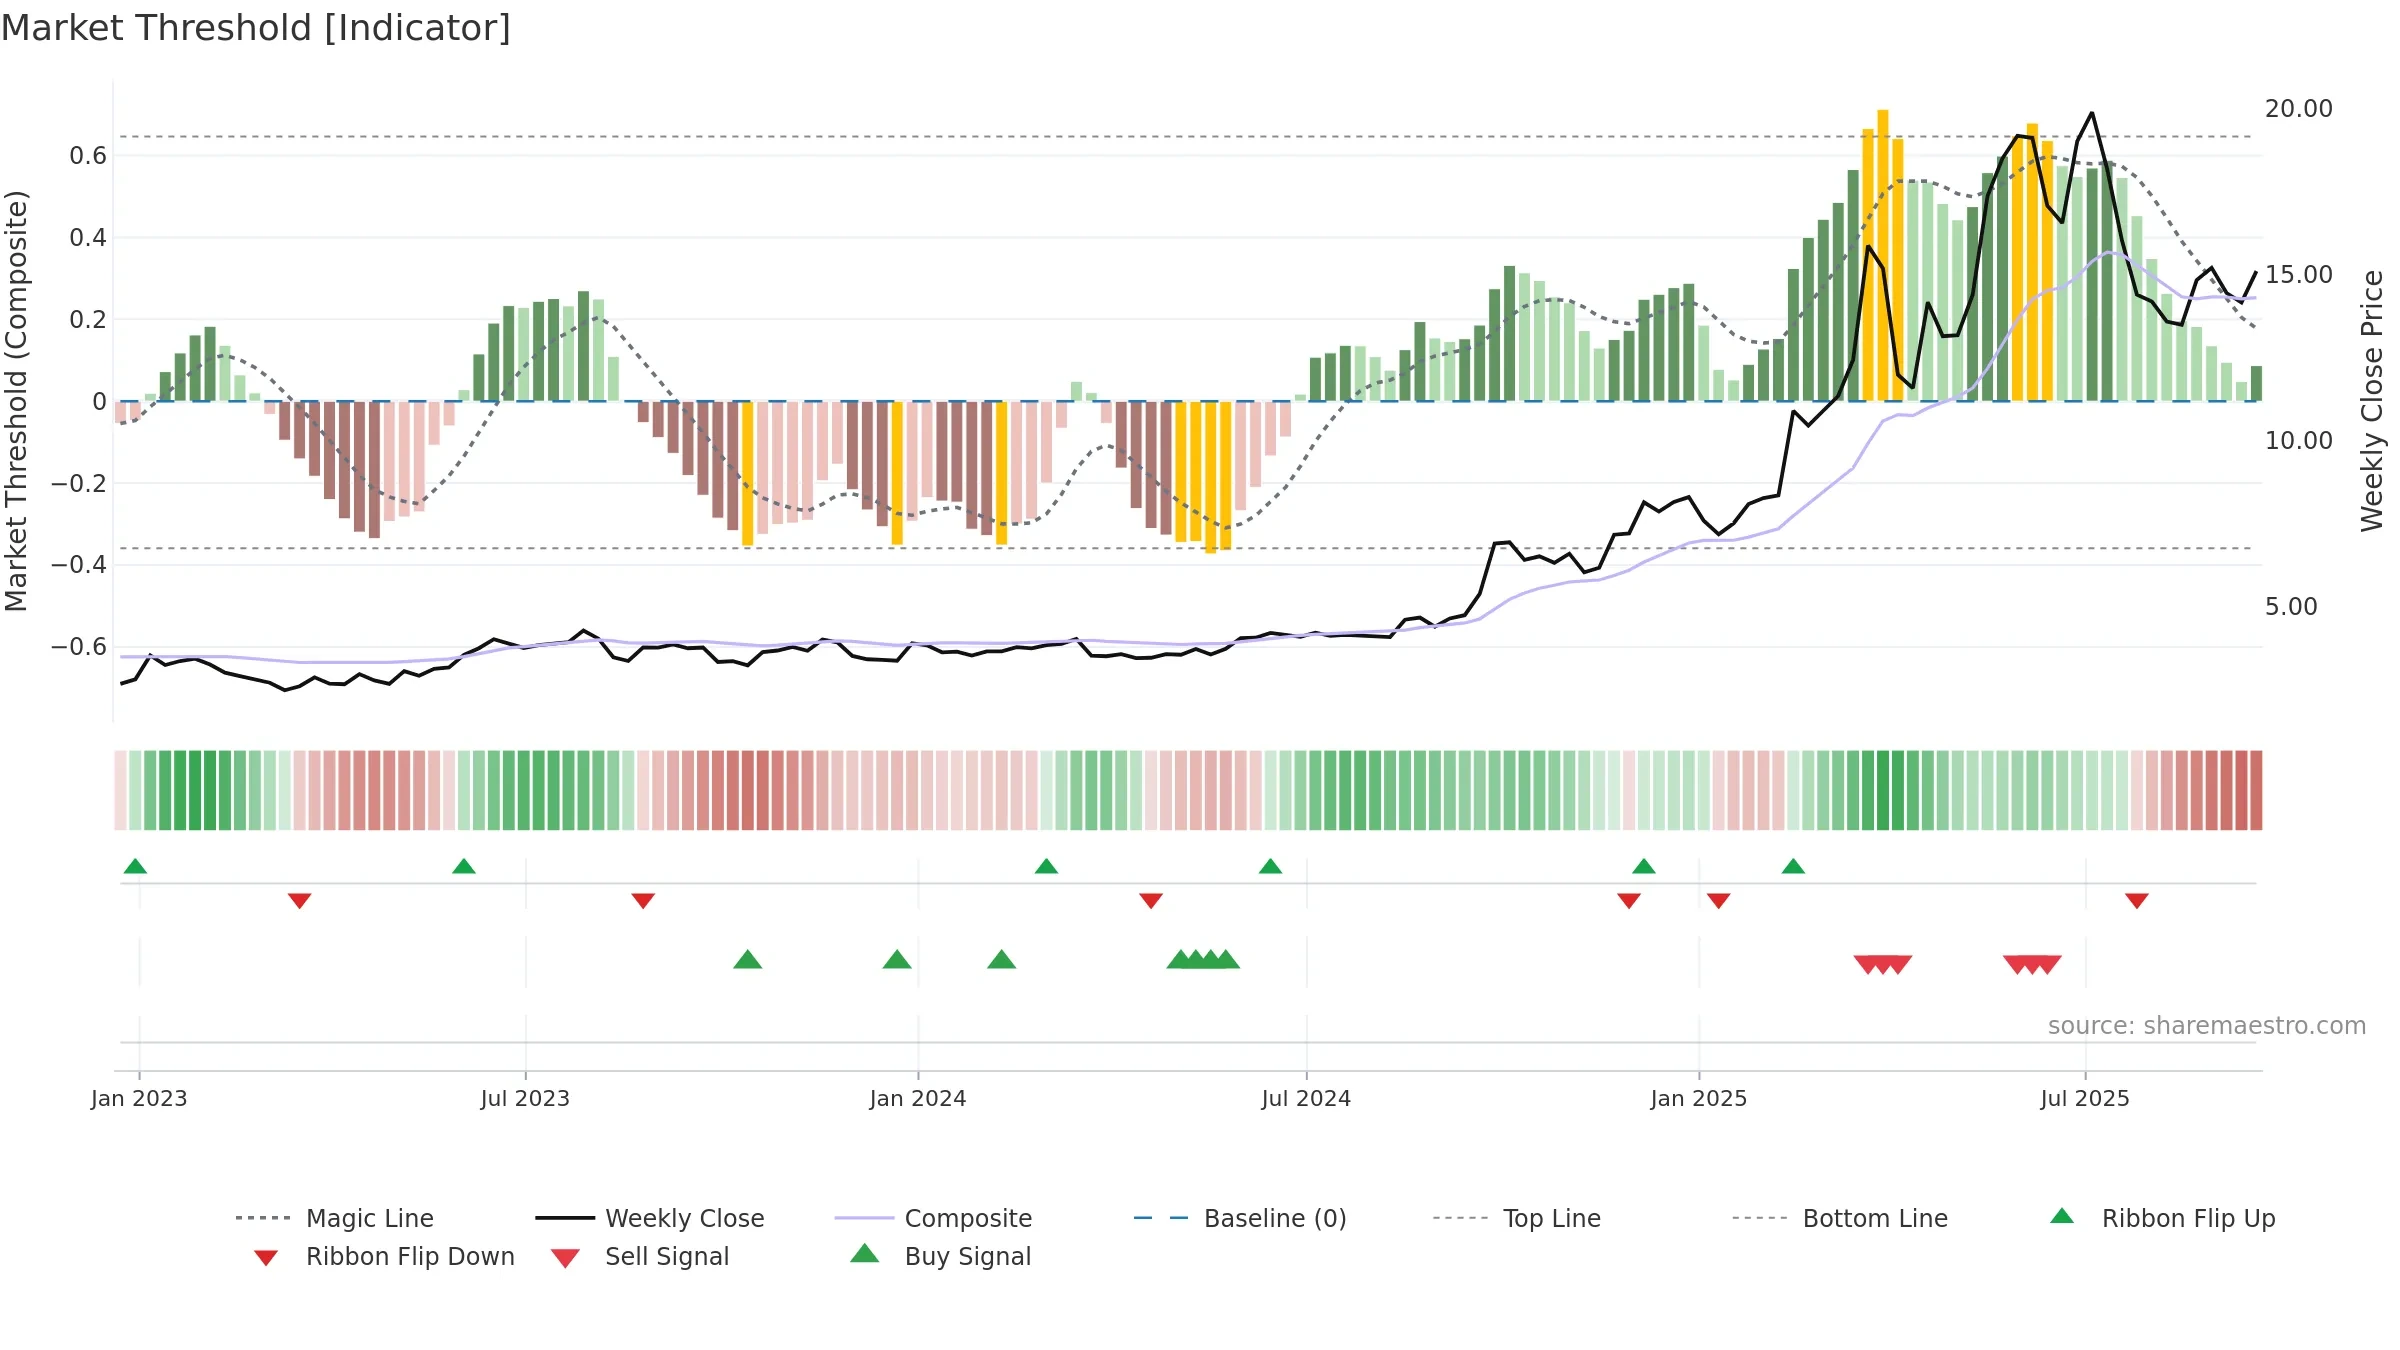Click the weekly close price peak in July 2025

click(2092, 113)
